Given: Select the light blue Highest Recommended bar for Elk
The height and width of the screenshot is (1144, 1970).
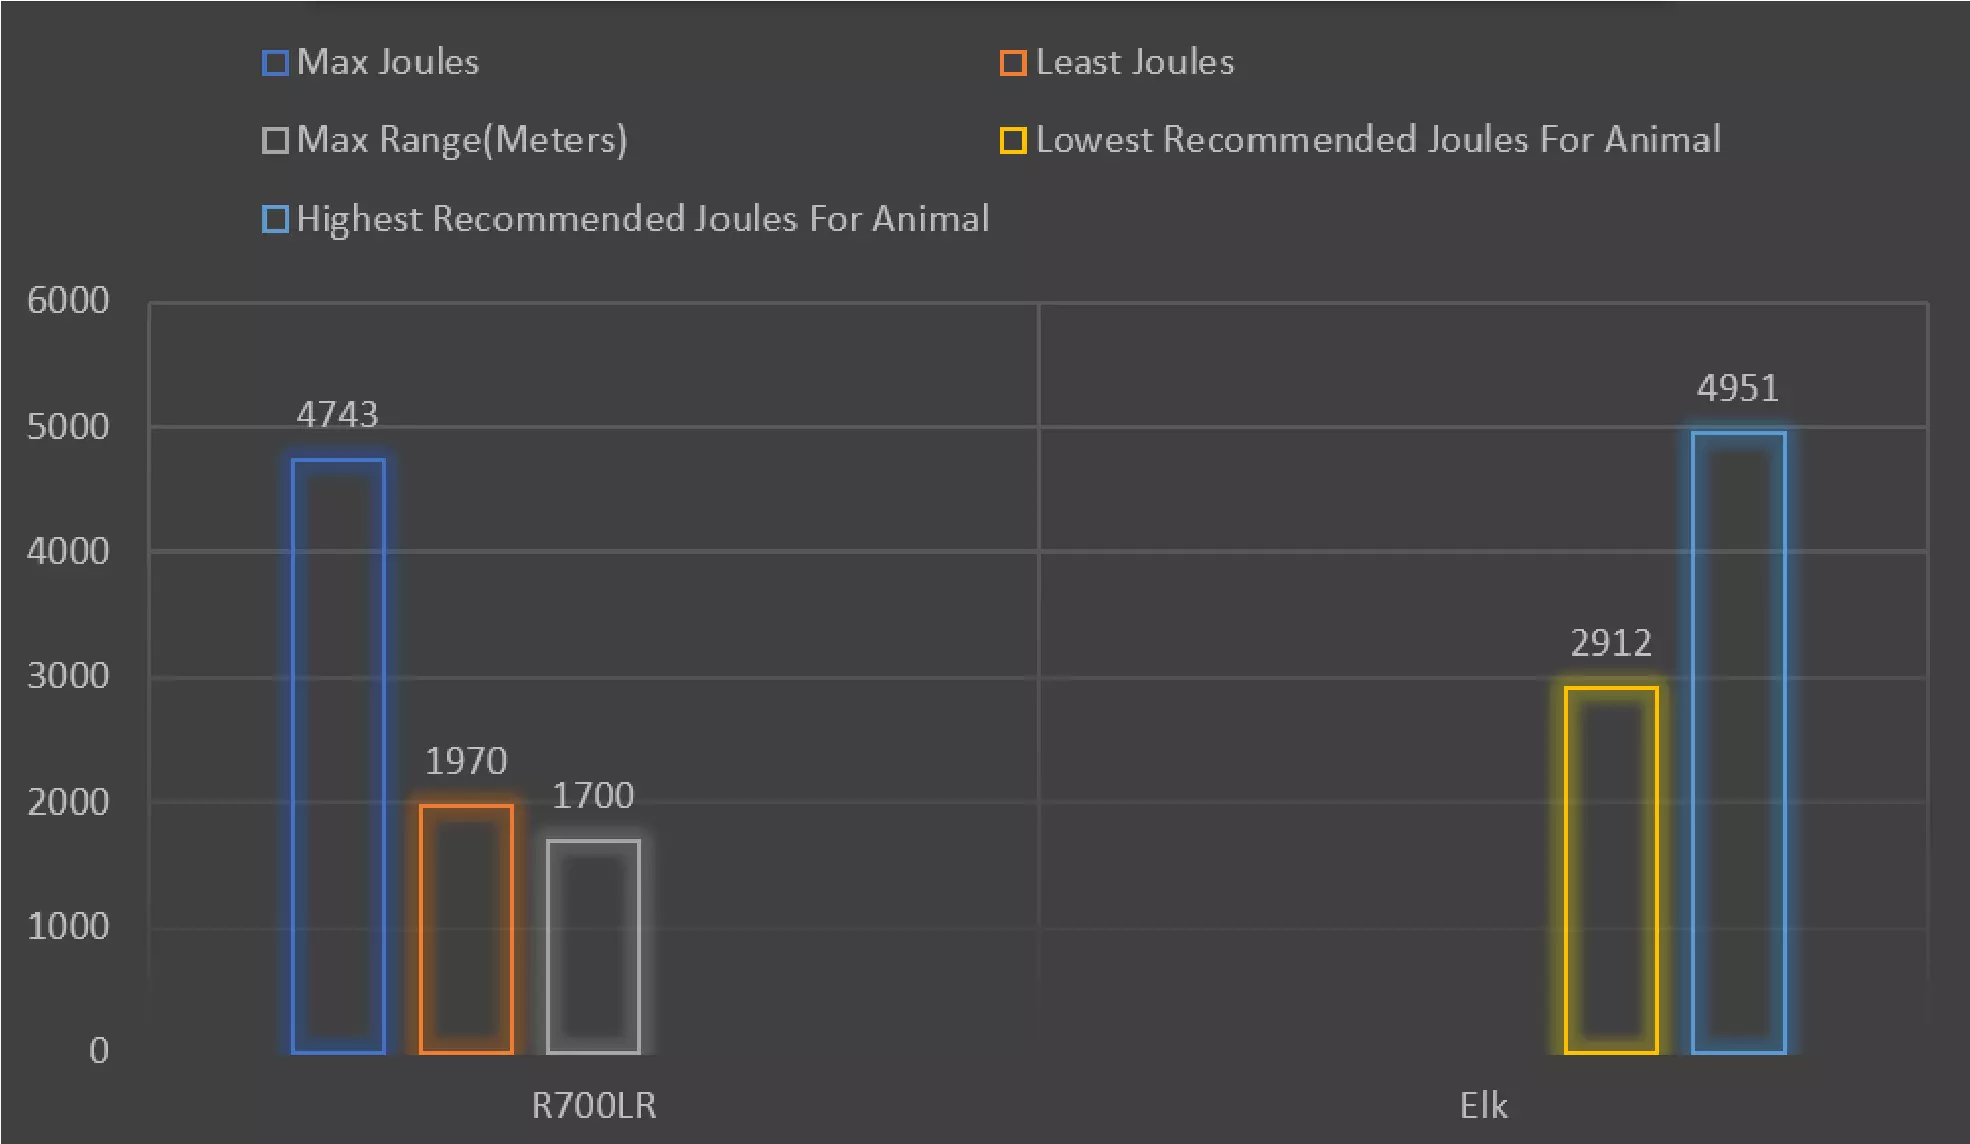Looking at the screenshot, I should point(1738,742).
